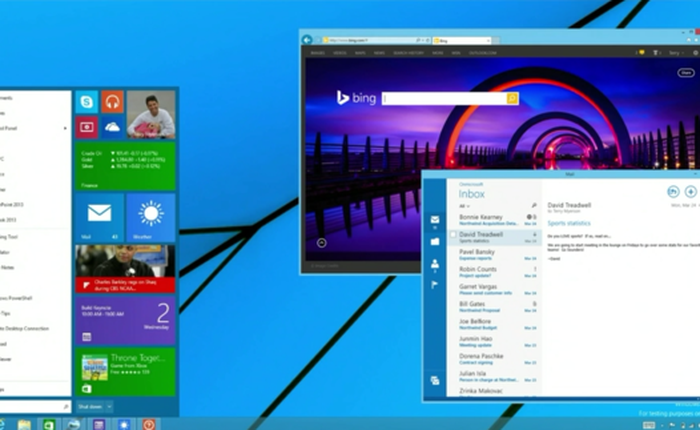The height and width of the screenshot is (430, 700).
Task: Open IMAGES in Bing navigation bar
Action: click(317, 53)
